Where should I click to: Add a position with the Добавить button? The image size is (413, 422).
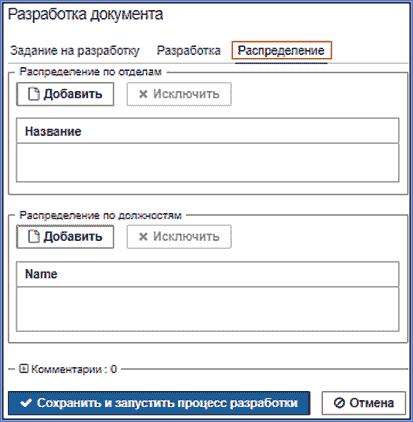65,237
